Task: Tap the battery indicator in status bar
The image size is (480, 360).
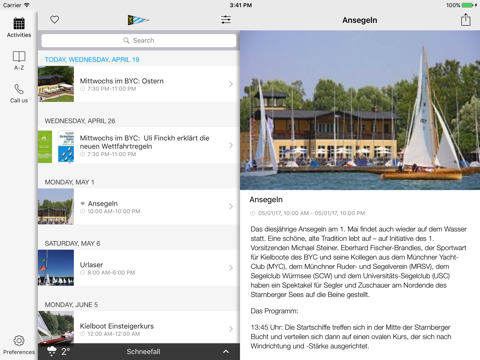Action: (467, 5)
